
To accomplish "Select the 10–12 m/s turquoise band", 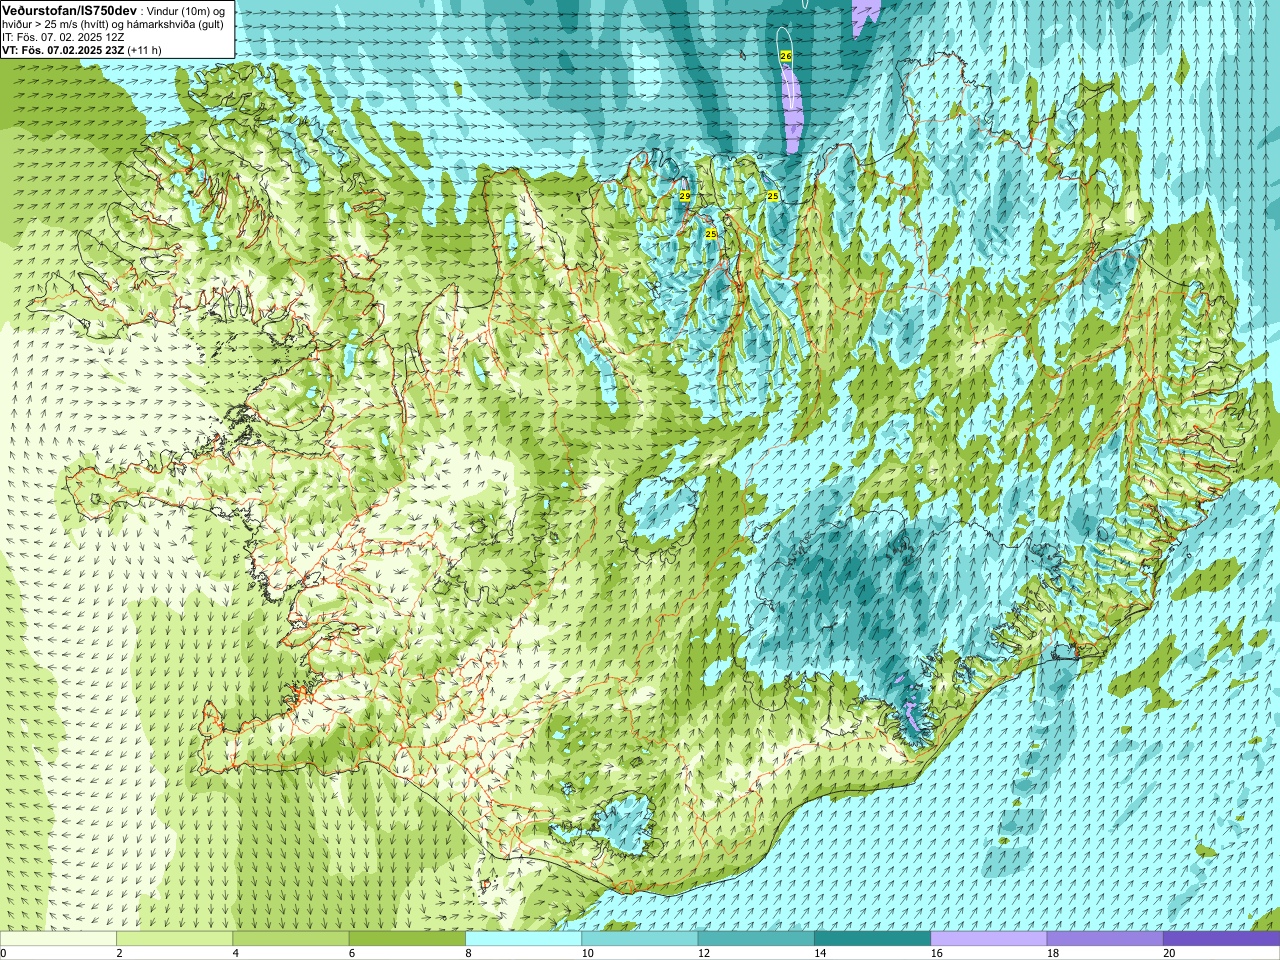I will point(640,939).
